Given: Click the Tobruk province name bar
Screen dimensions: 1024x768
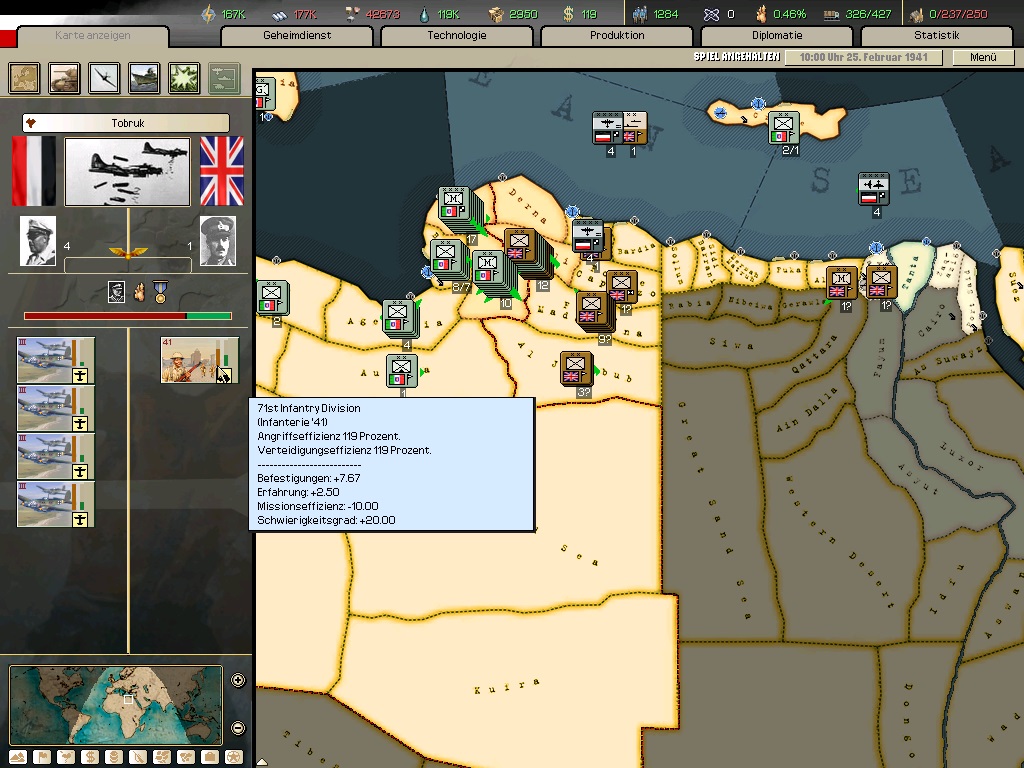Looking at the screenshot, I should pyautogui.click(x=126, y=123).
